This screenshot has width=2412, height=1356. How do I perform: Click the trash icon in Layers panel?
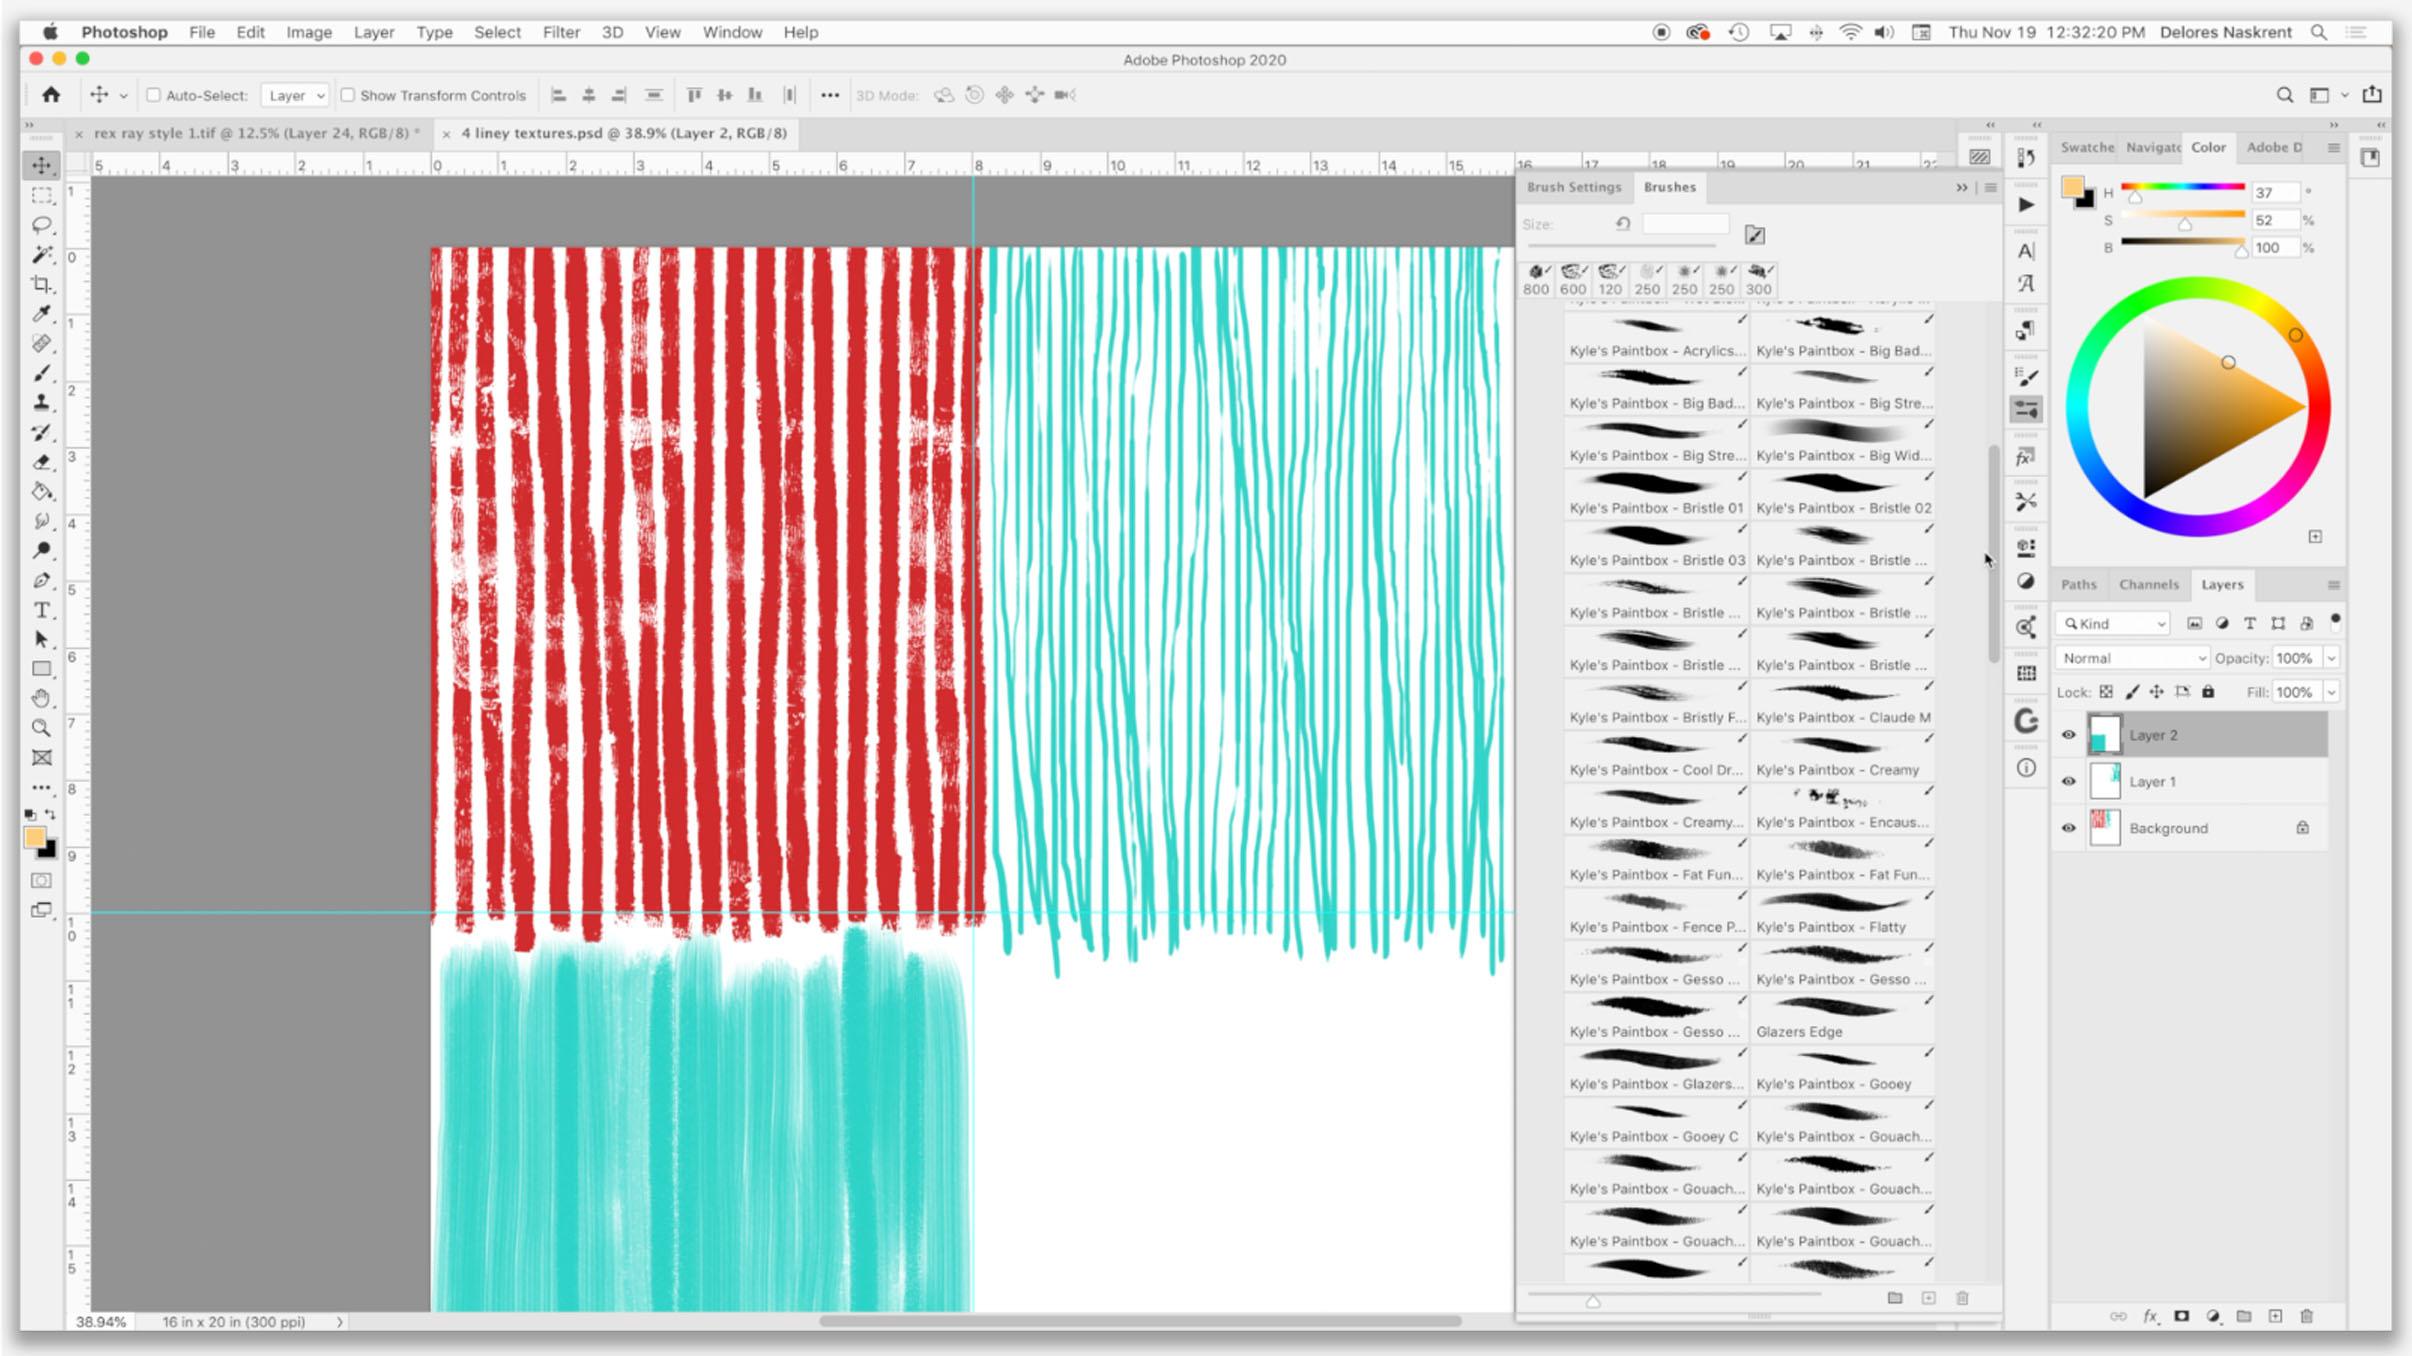tap(2306, 1316)
